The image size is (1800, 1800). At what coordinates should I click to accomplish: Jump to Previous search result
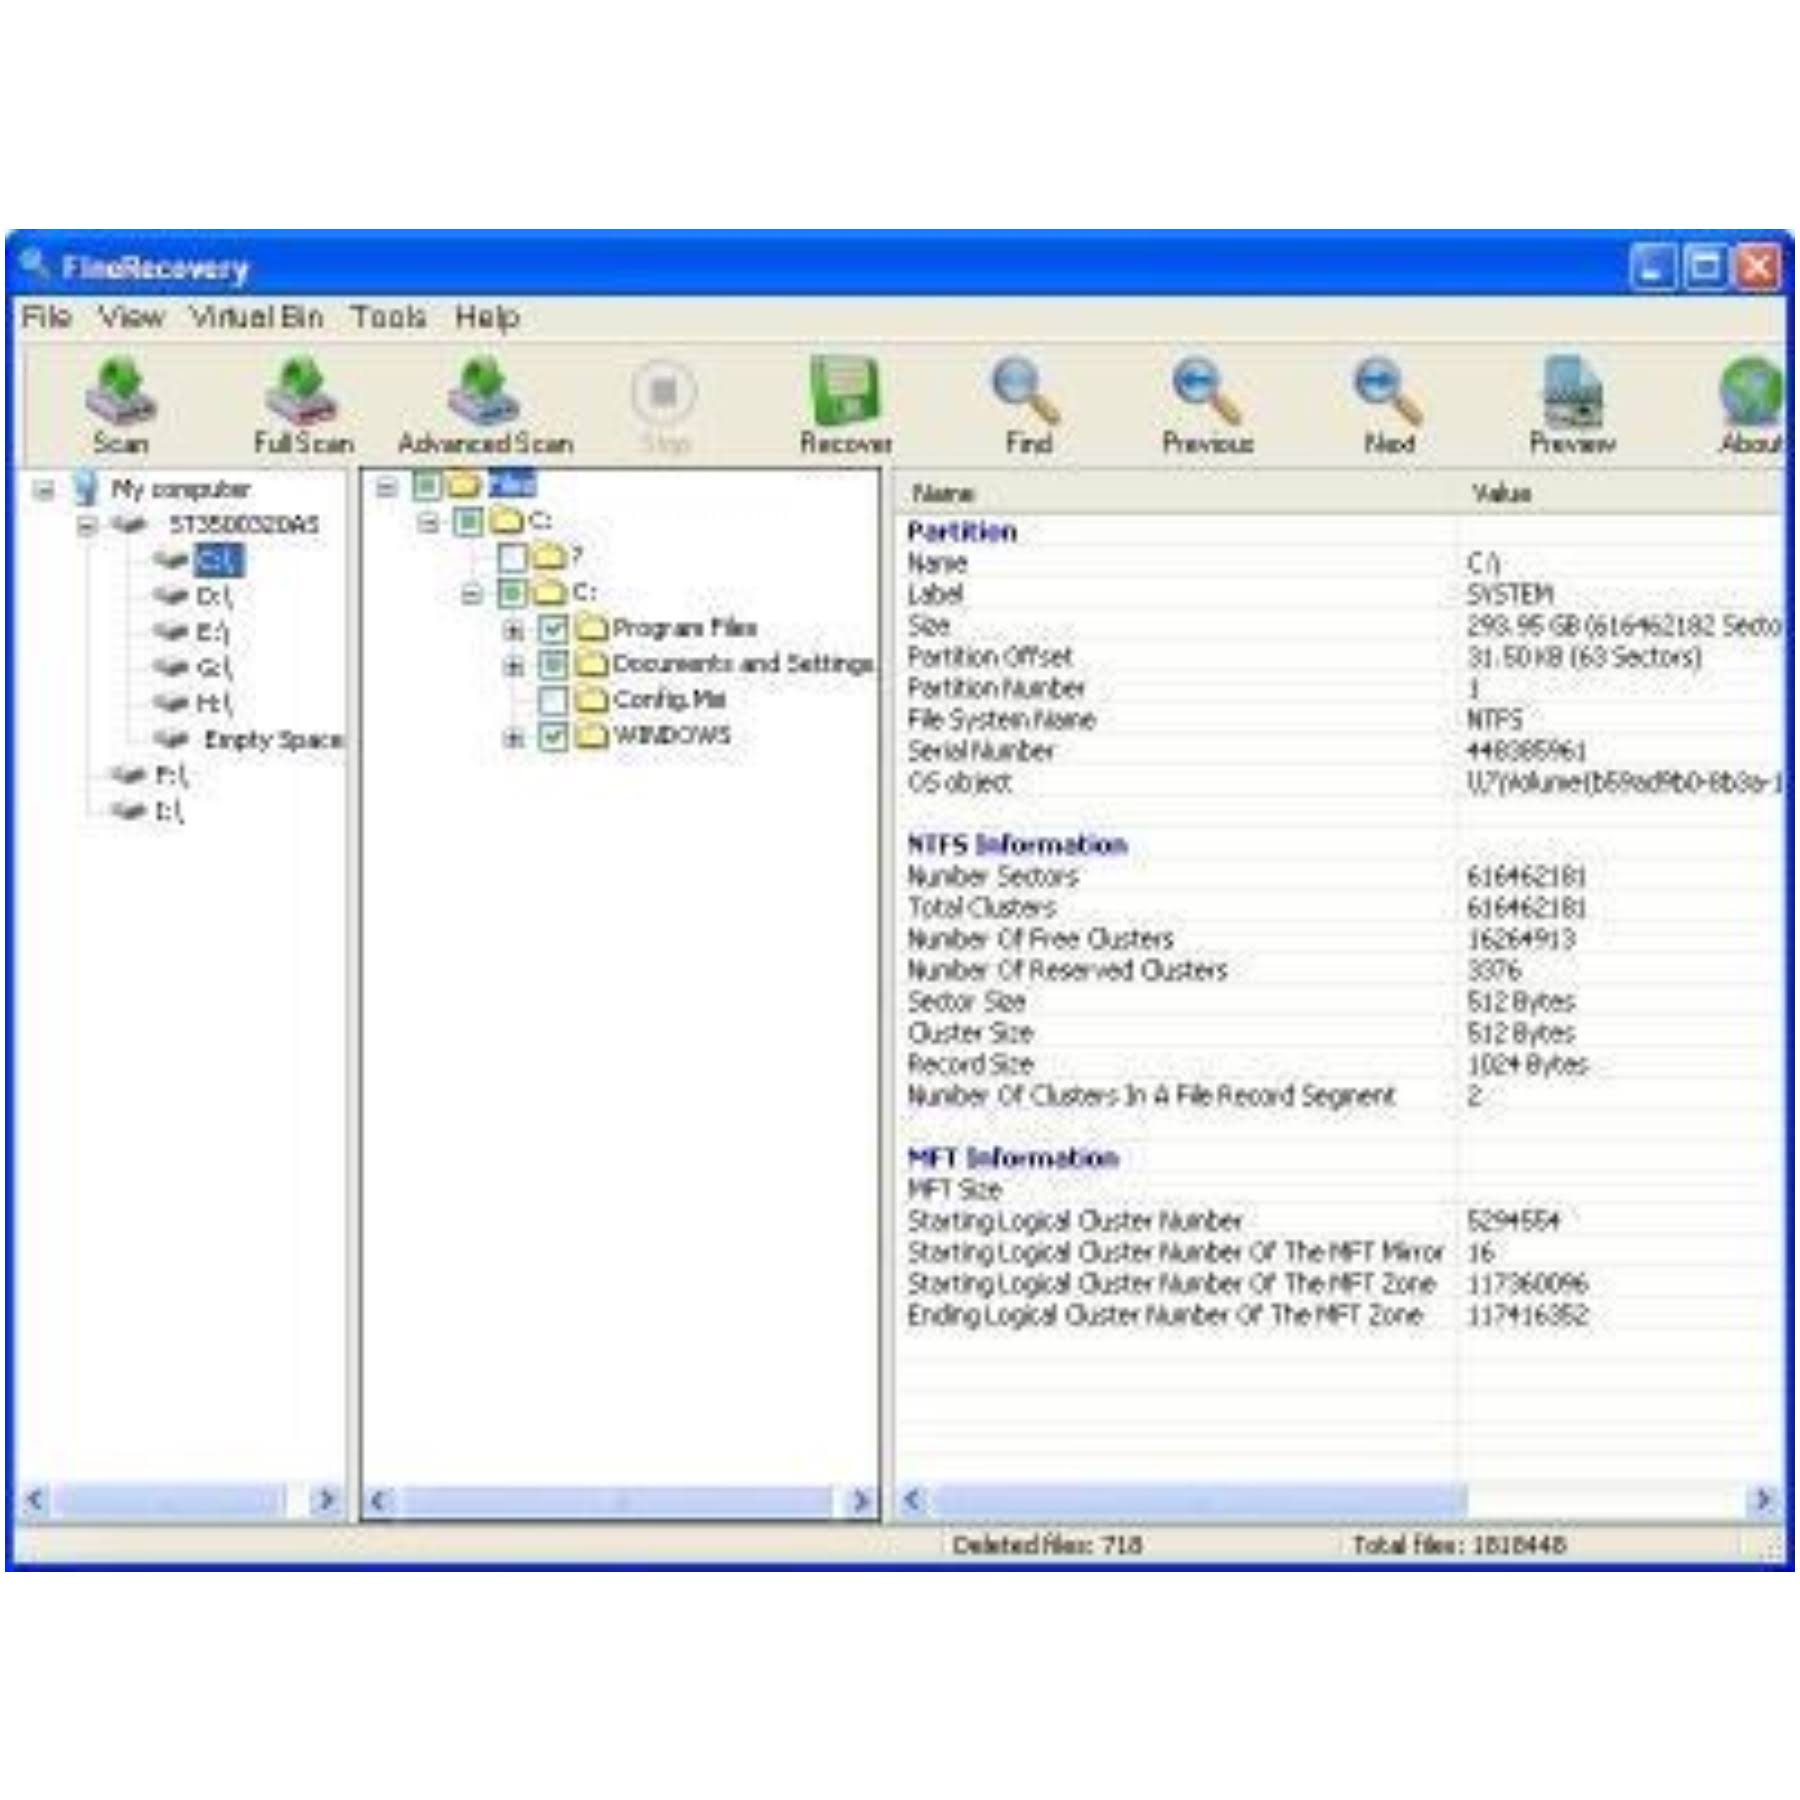pyautogui.click(x=1207, y=405)
